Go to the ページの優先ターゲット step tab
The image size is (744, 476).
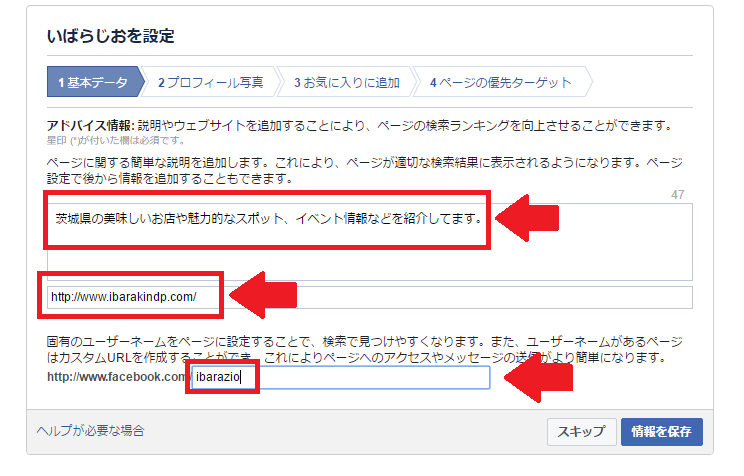point(501,82)
